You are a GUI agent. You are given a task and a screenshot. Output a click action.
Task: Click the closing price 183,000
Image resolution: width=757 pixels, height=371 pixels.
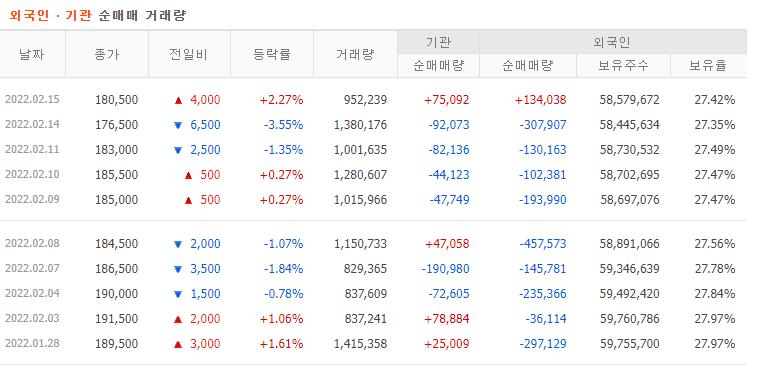point(116,150)
